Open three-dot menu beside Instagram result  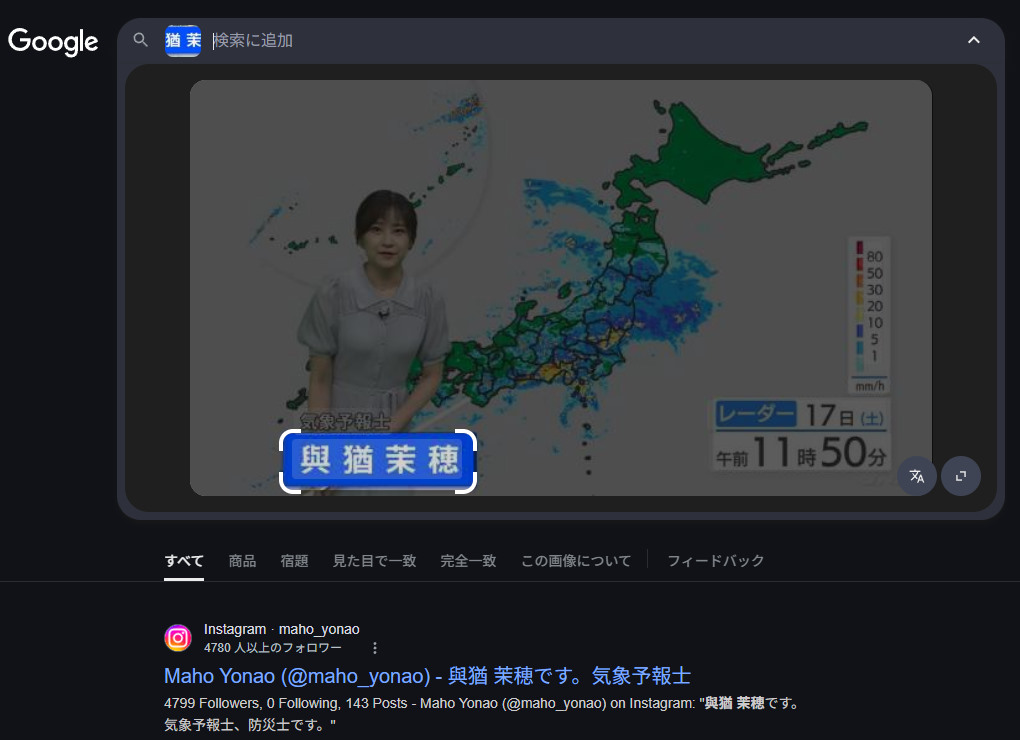point(375,648)
